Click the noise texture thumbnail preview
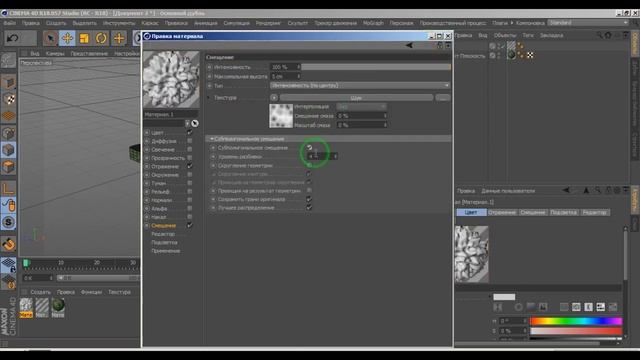640x360 pixels. pos(281,116)
